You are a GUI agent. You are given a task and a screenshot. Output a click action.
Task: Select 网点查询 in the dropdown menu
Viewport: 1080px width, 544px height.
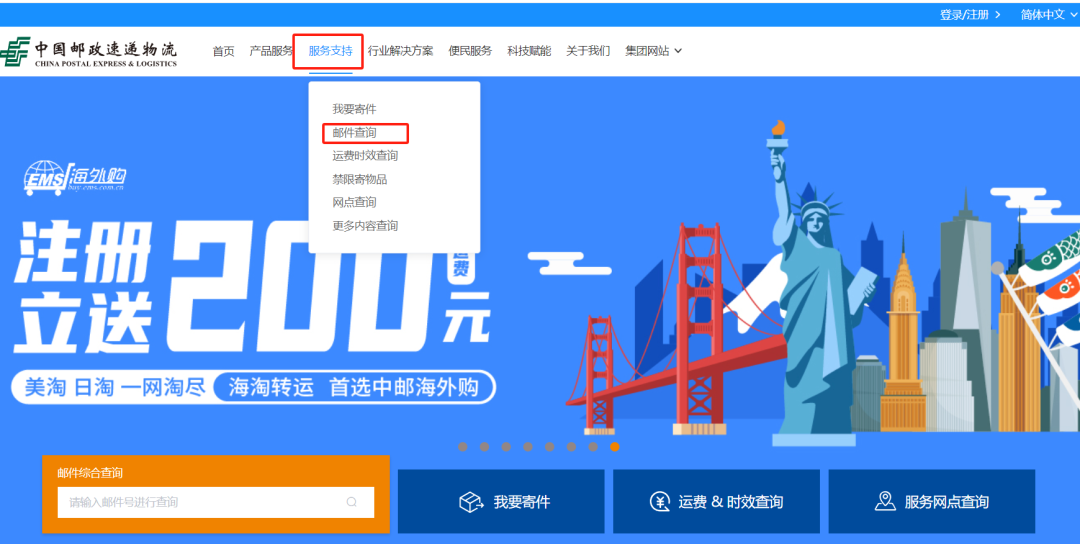(355, 202)
